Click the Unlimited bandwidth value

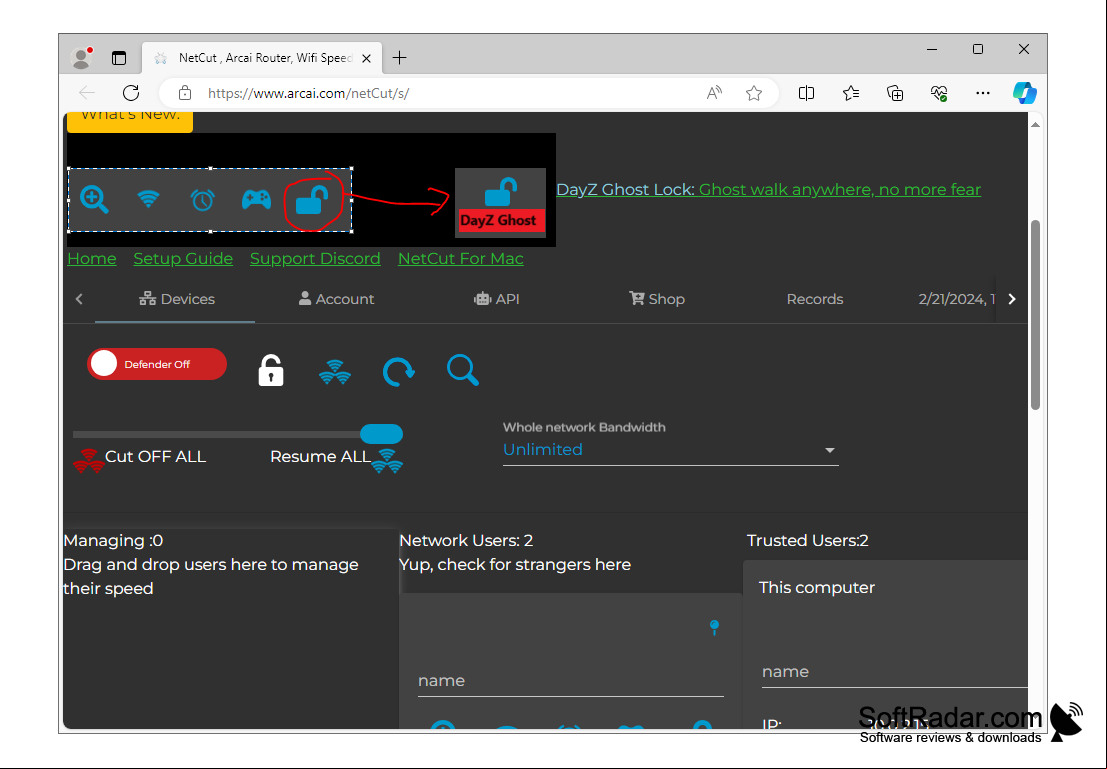pyautogui.click(x=542, y=450)
